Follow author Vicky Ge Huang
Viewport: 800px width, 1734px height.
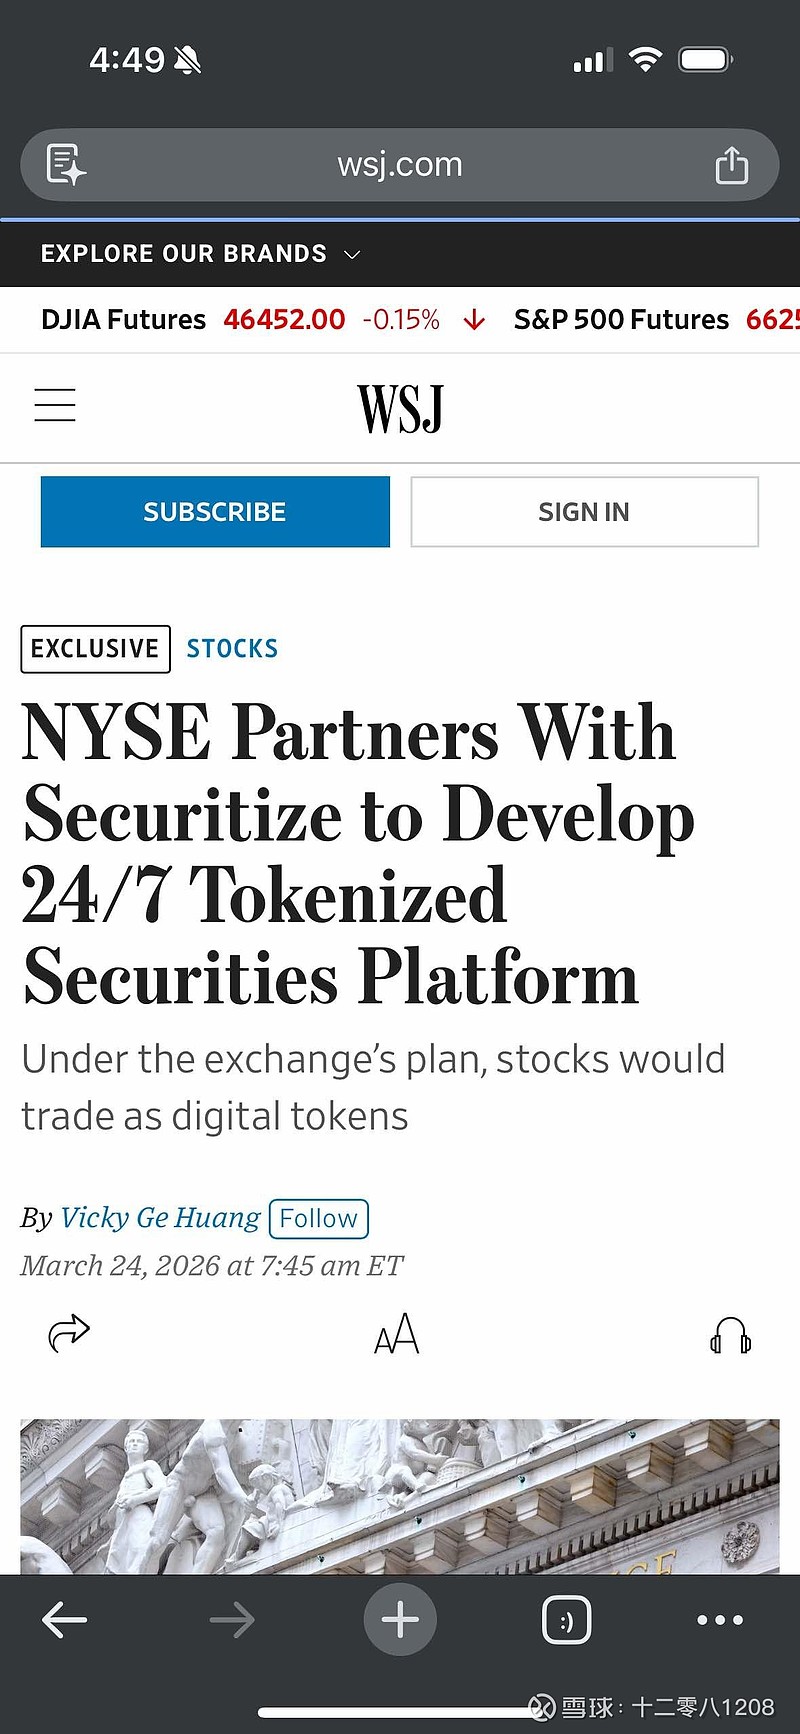(319, 1218)
